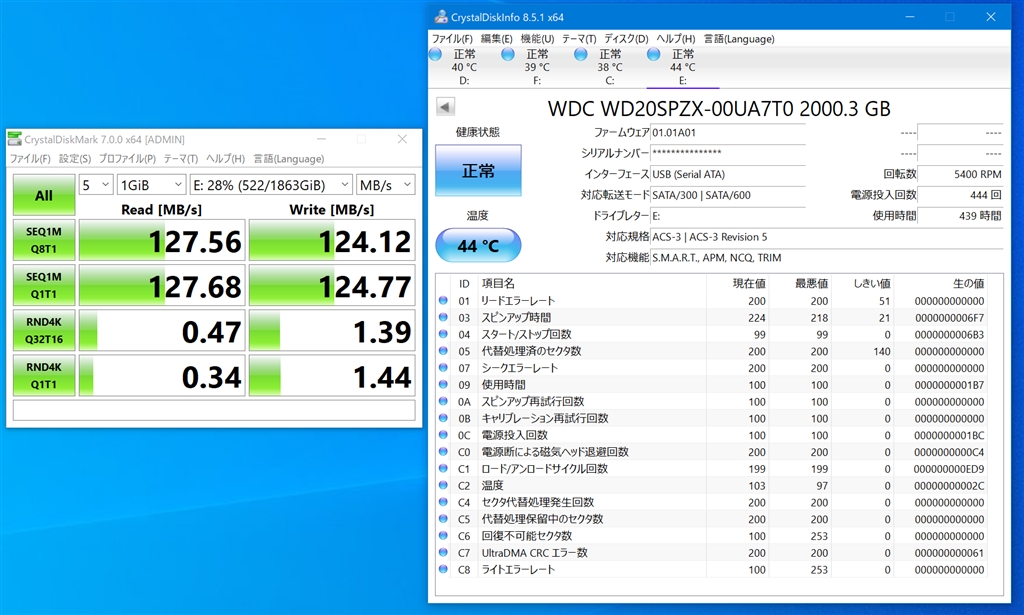Open the drive selector showing E: 28%
The width and height of the screenshot is (1024, 615).
(x=271, y=185)
